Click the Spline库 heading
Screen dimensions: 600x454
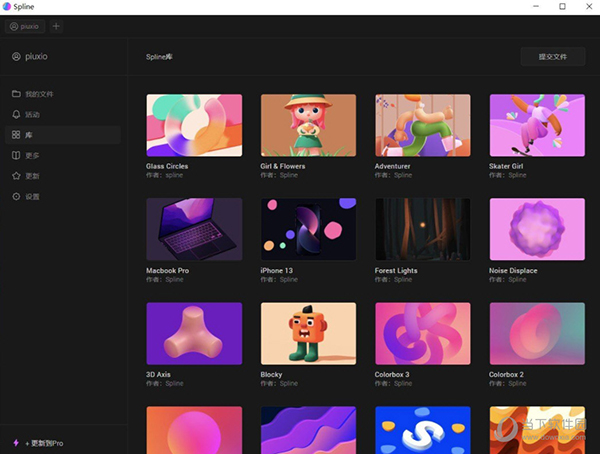click(159, 57)
